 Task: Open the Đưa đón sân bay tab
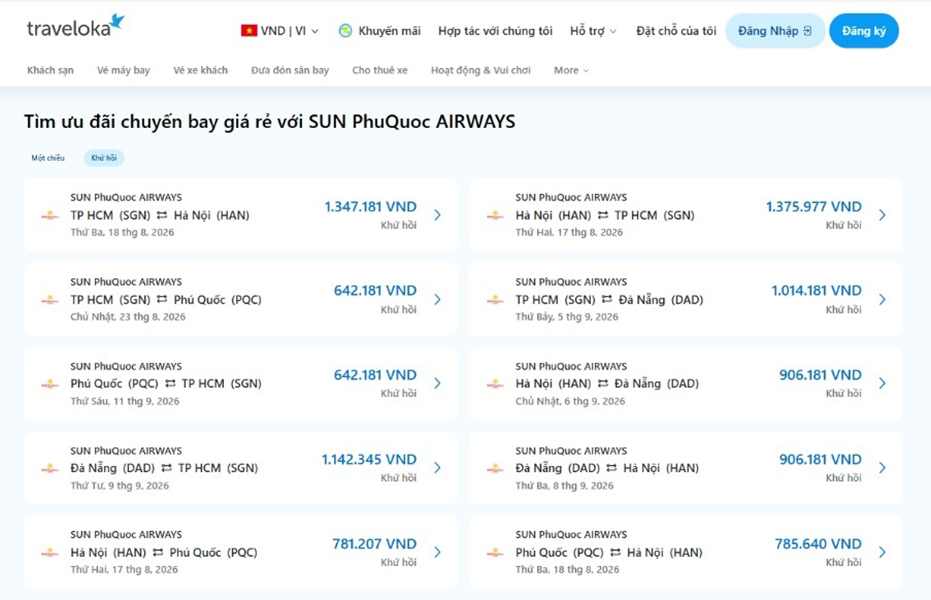[290, 70]
